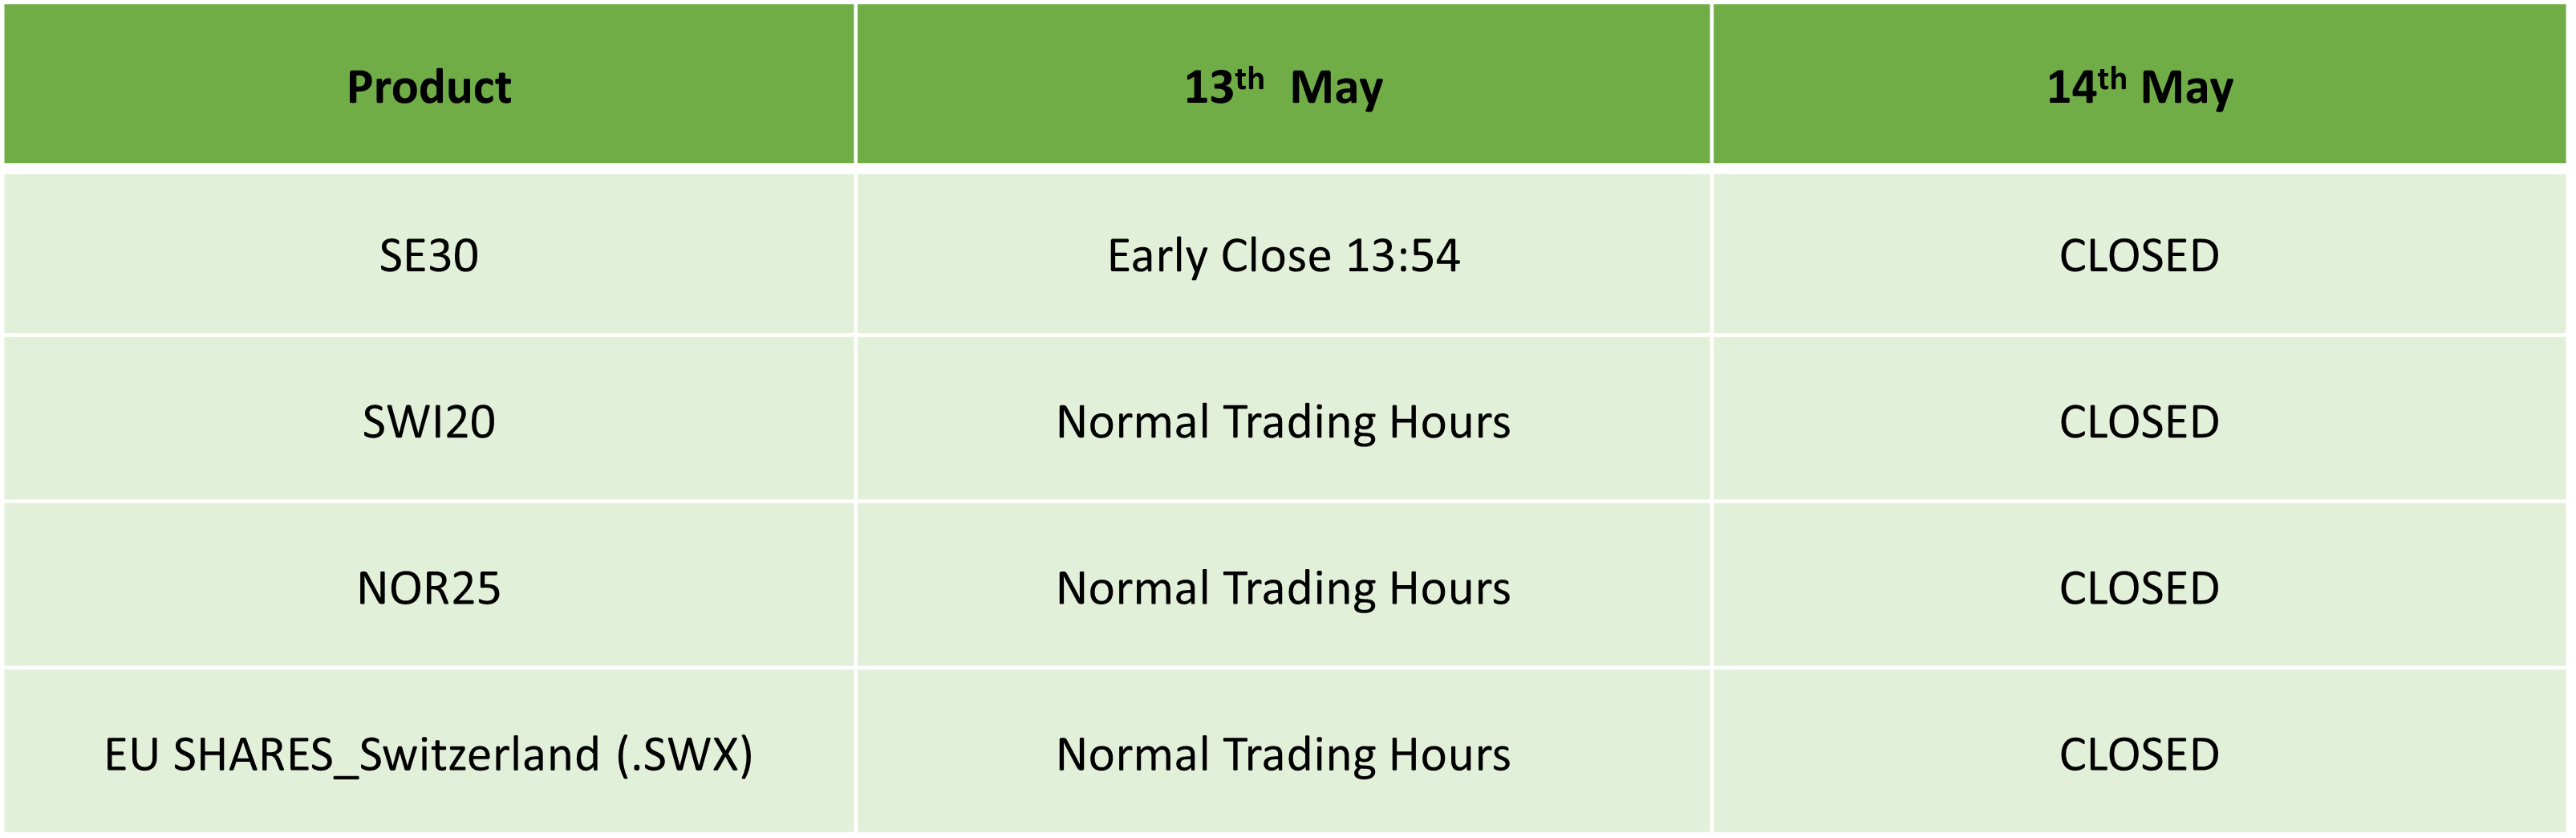Click the 13:54 time in SE30 row
2576x838 pixels.
(1402, 256)
